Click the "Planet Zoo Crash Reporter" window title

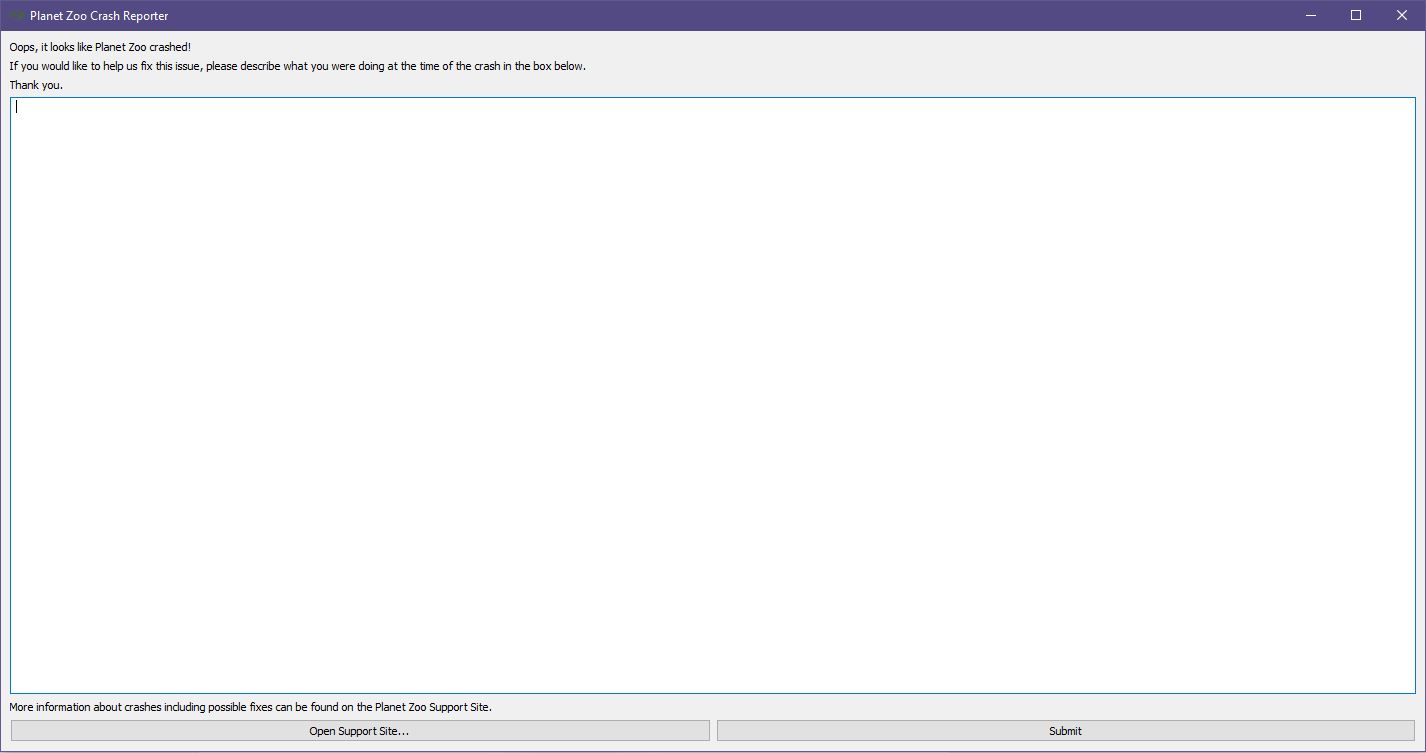pos(99,16)
